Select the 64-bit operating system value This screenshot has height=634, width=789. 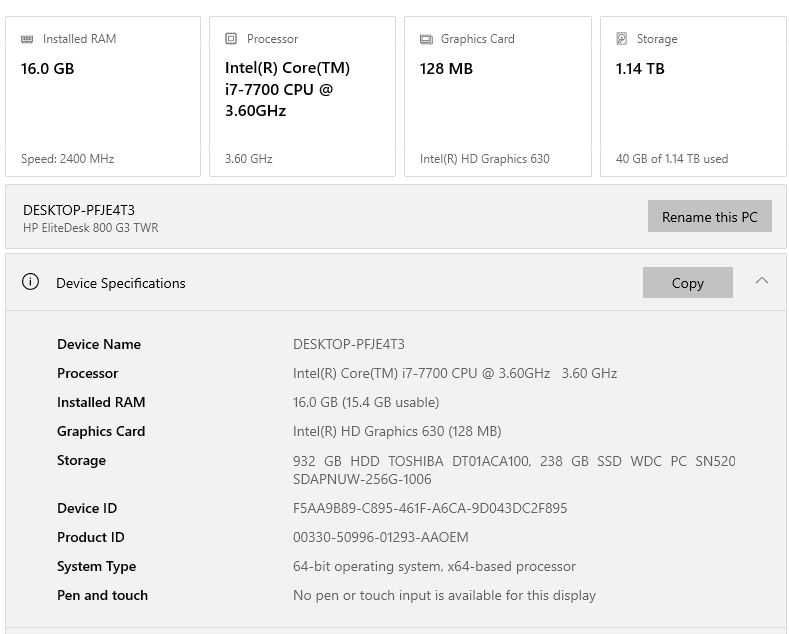[x=434, y=567]
